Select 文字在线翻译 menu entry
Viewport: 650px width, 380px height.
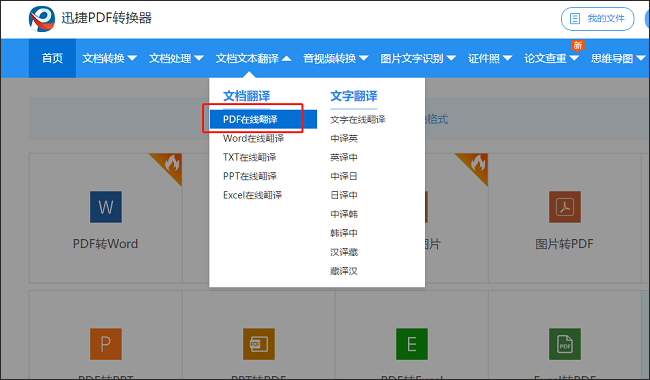click(x=357, y=120)
